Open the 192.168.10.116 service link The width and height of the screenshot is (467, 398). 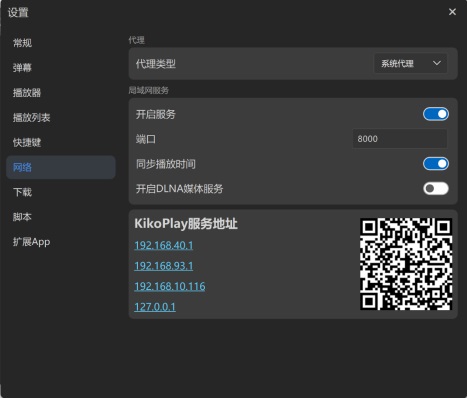coord(170,287)
